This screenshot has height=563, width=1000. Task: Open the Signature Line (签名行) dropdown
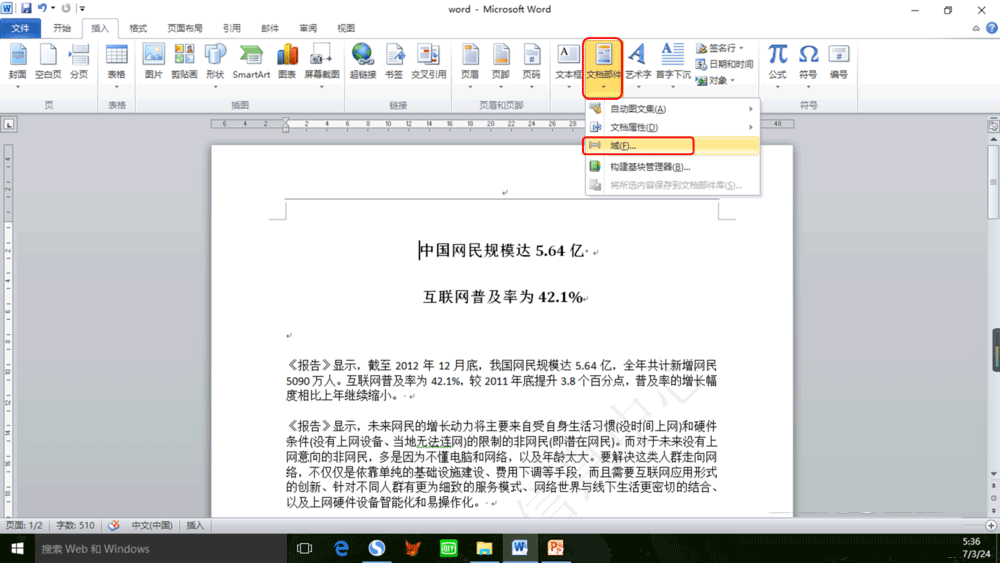tap(720, 48)
